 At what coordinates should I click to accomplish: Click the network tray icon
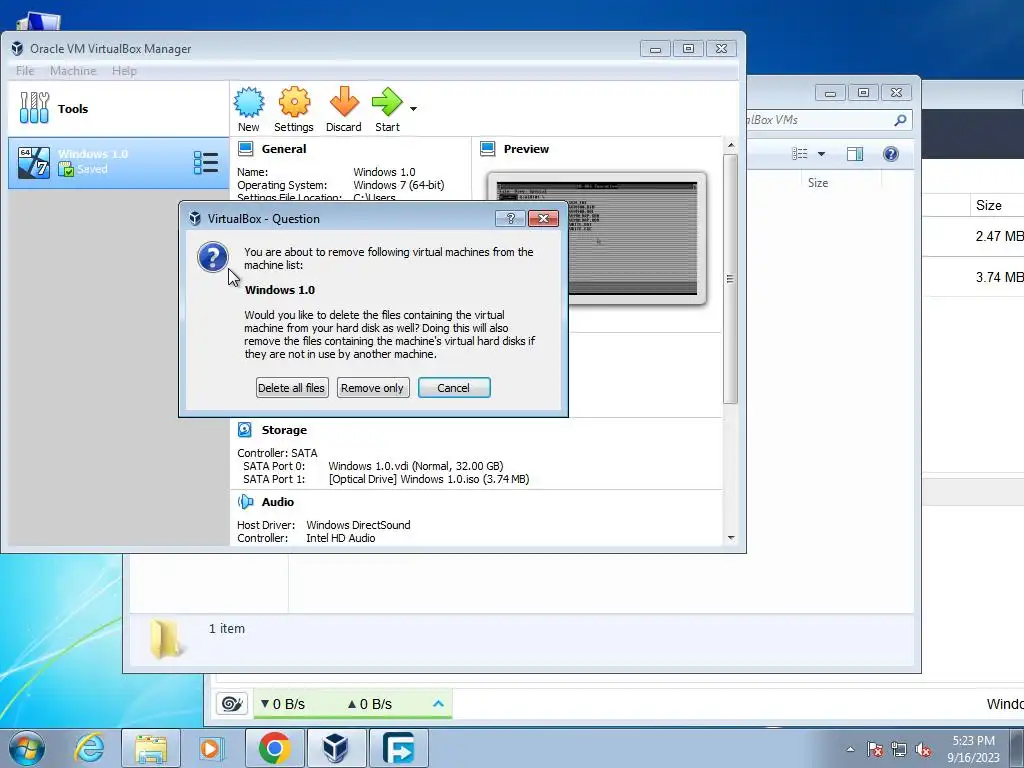(x=899, y=749)
